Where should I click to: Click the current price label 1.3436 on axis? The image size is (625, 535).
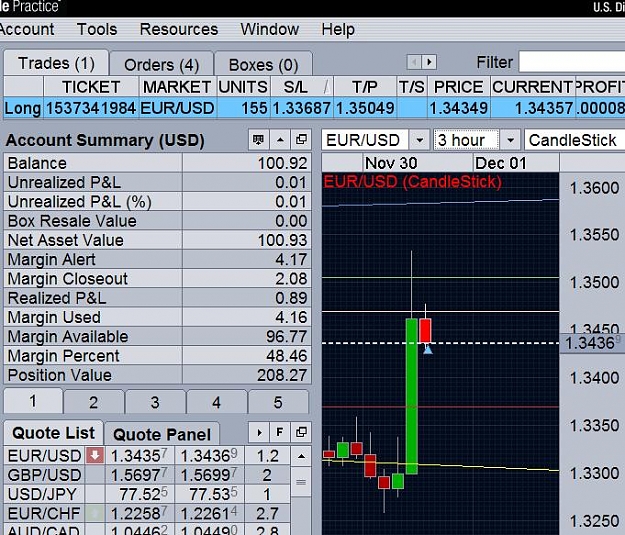click(592, 343)
